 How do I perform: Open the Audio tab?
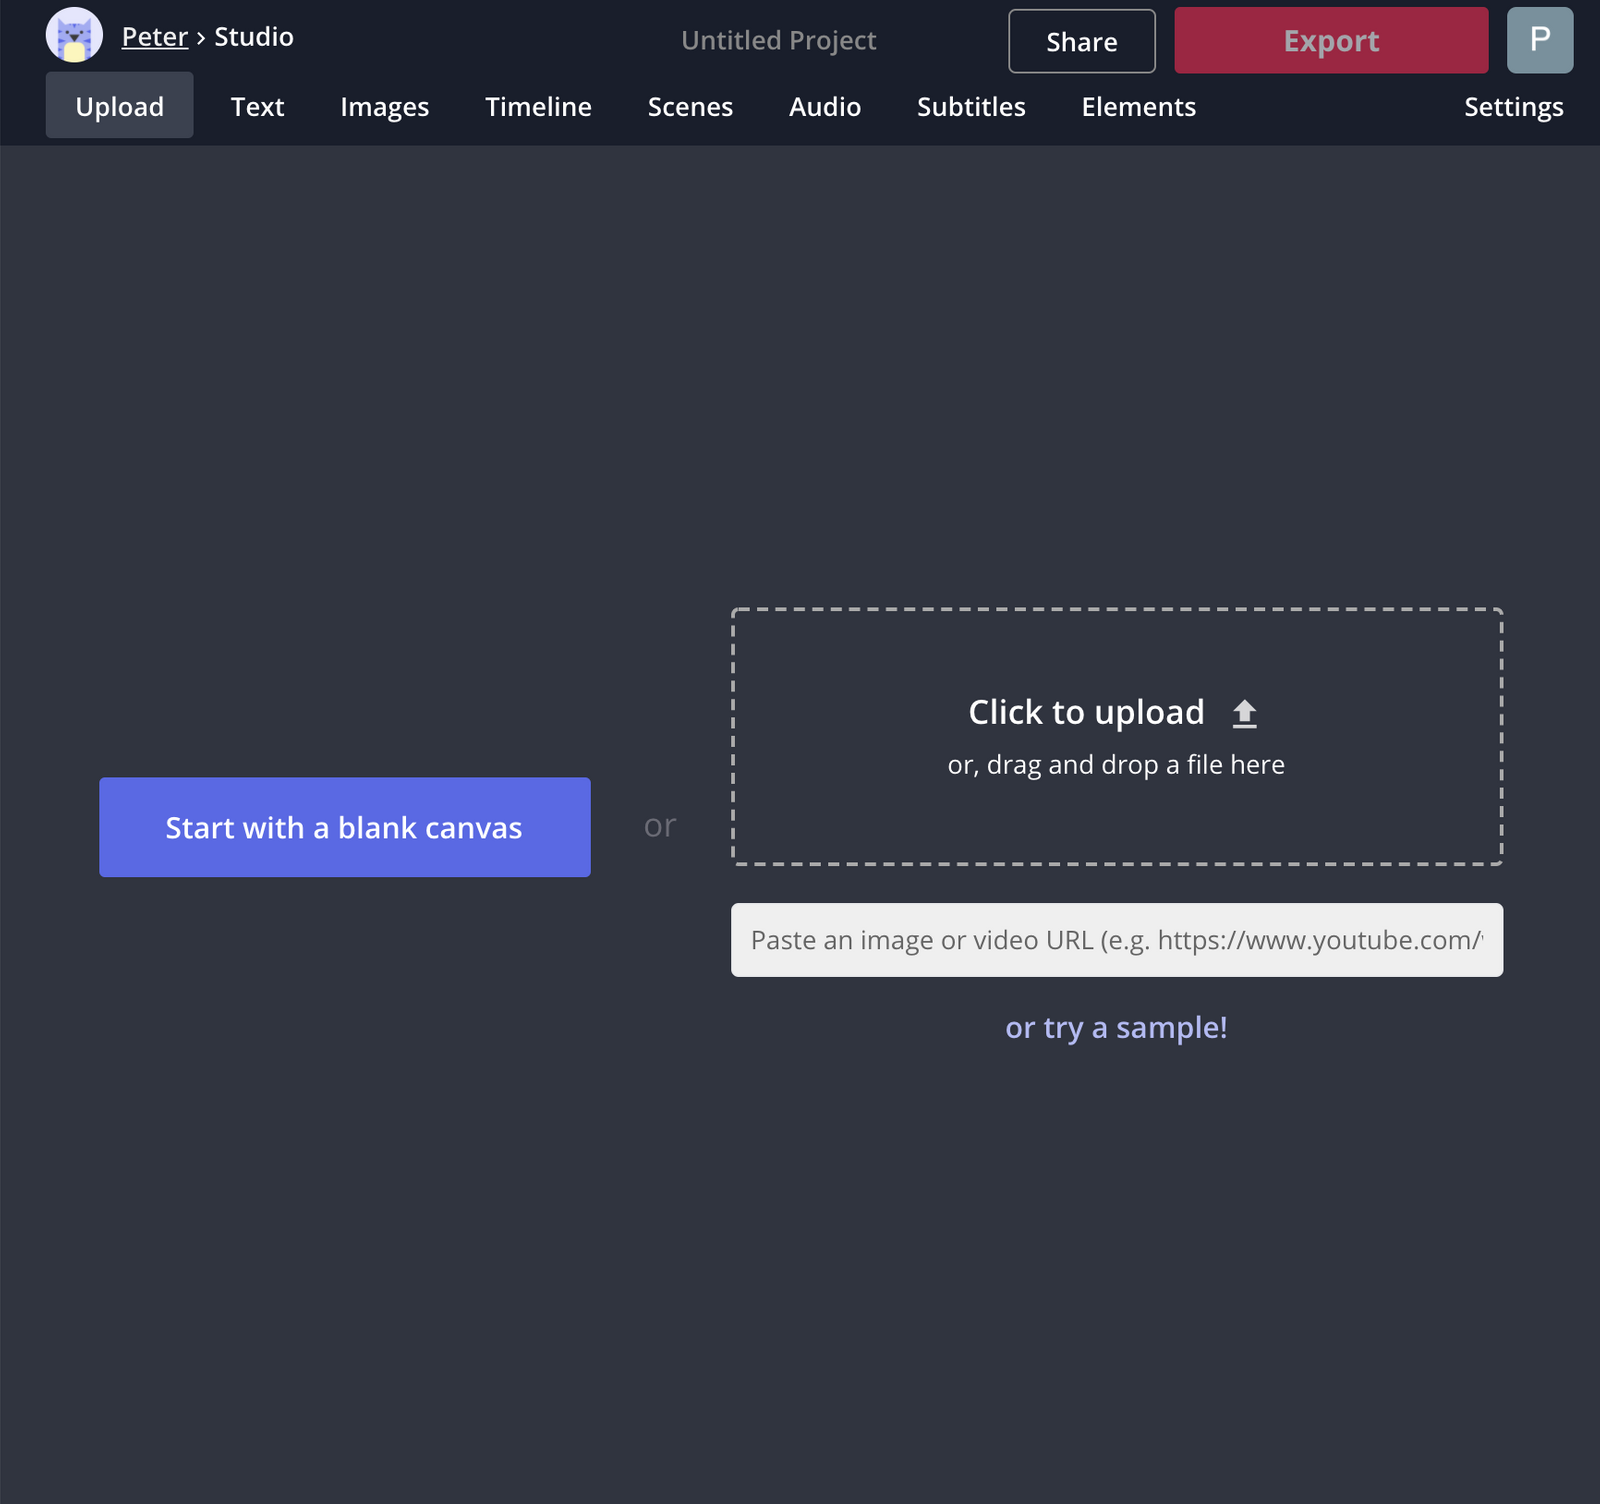click(x=824, y=106)
